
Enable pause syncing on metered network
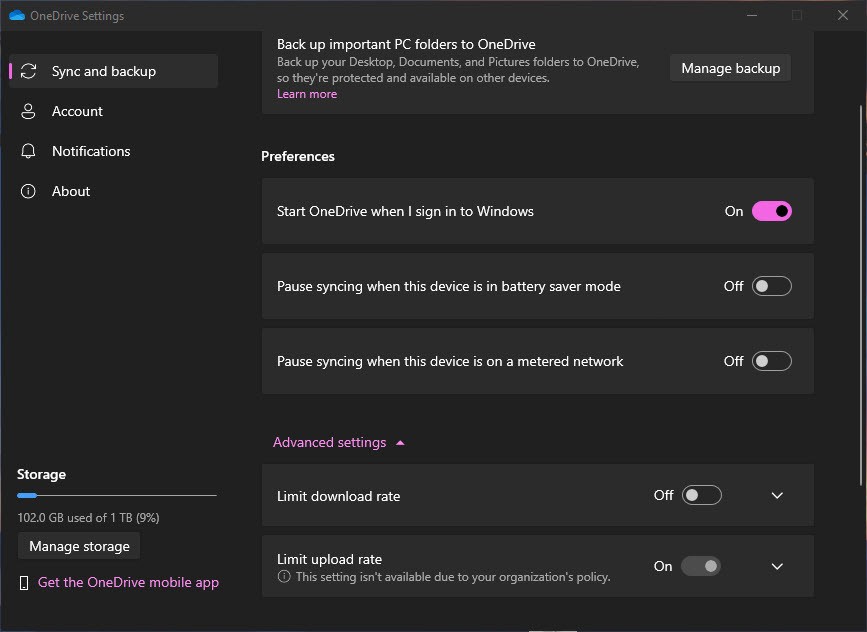pyautogui.click(x=769, y=361)
